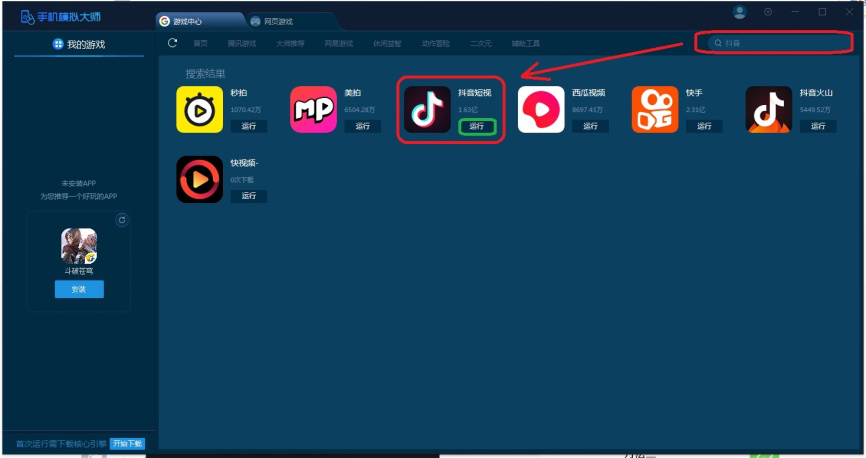Click the 抖音短视频 app icon
The image size is (866, 458).
[427, 109]
